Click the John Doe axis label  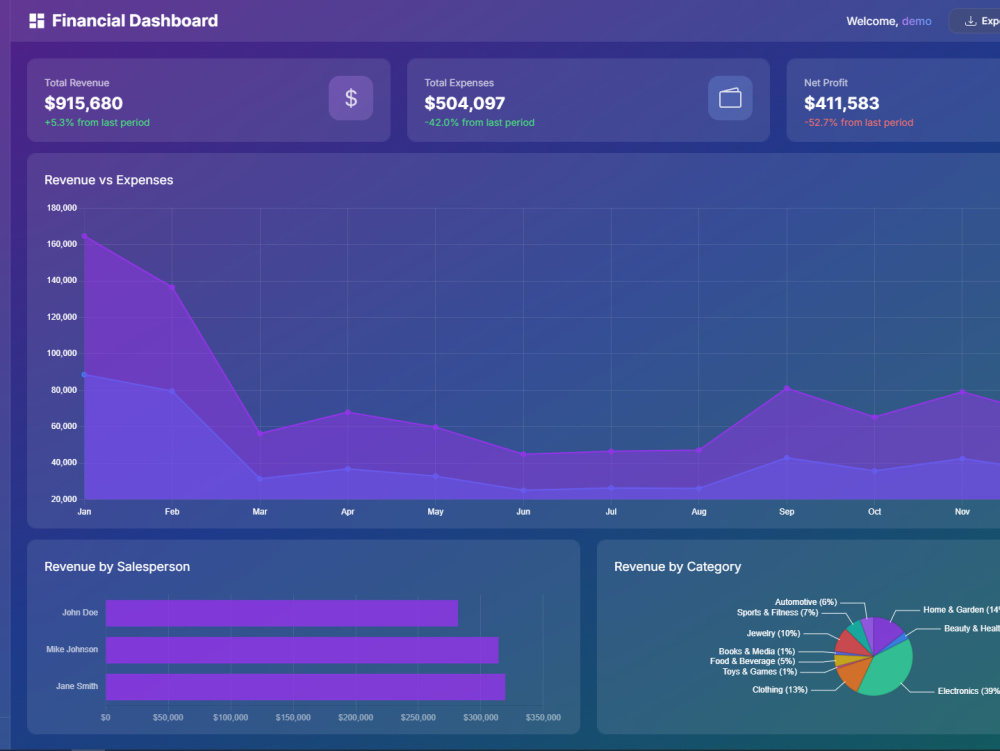tap(80, 613)
